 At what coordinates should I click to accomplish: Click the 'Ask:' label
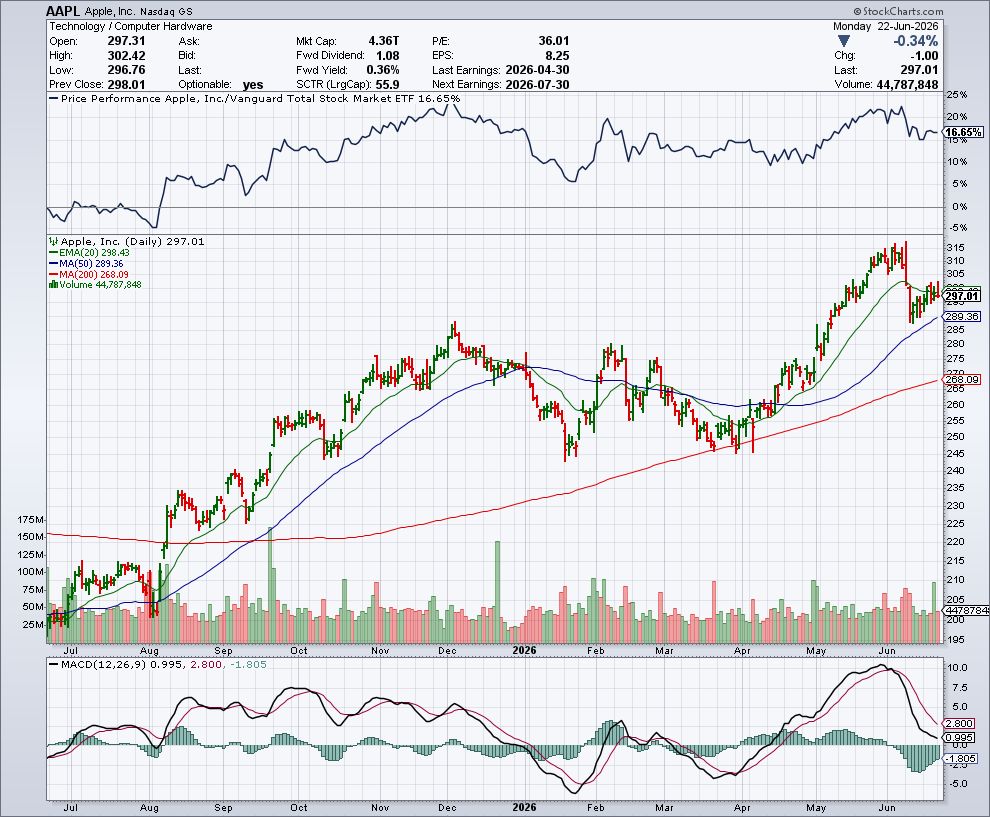(189, 41)
